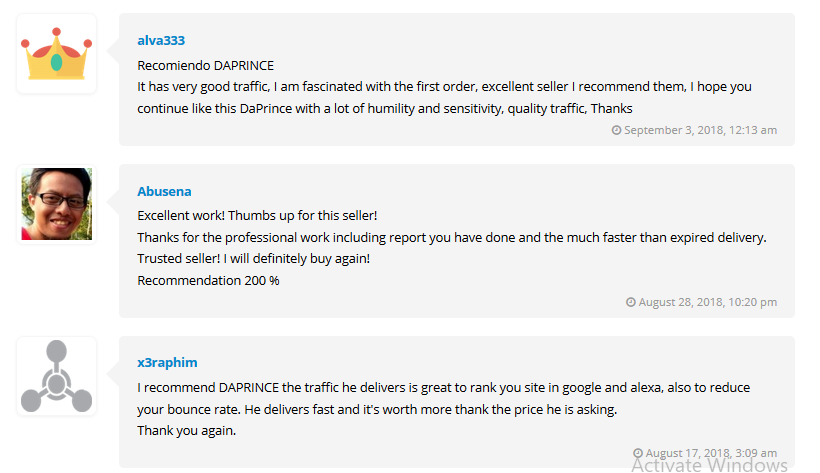Visit the Abusena profile link
The height and width of the screenshot is (473, 820).
[x=164, y=191]
